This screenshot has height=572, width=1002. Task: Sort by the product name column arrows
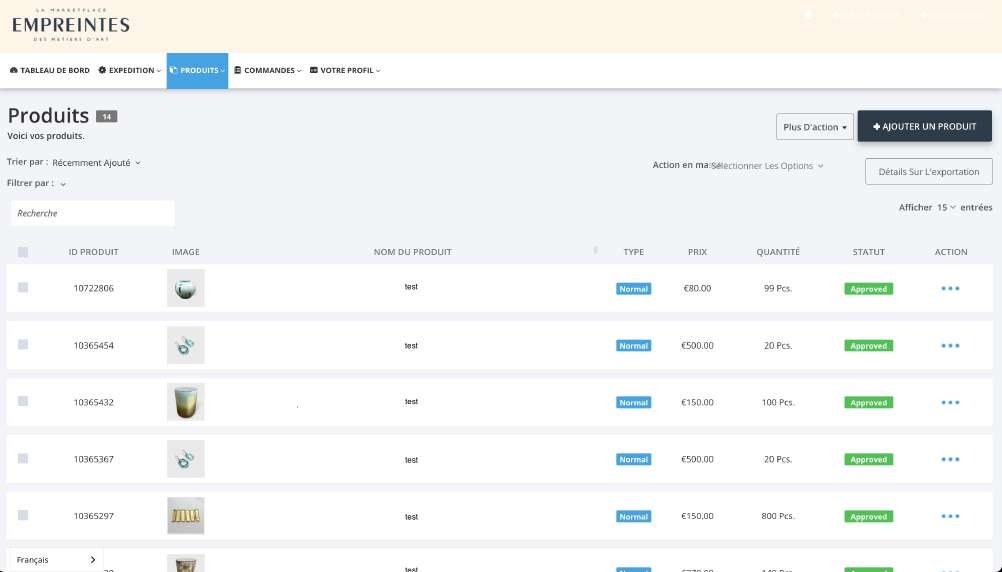pyautogui.click(x=595, y=251)
